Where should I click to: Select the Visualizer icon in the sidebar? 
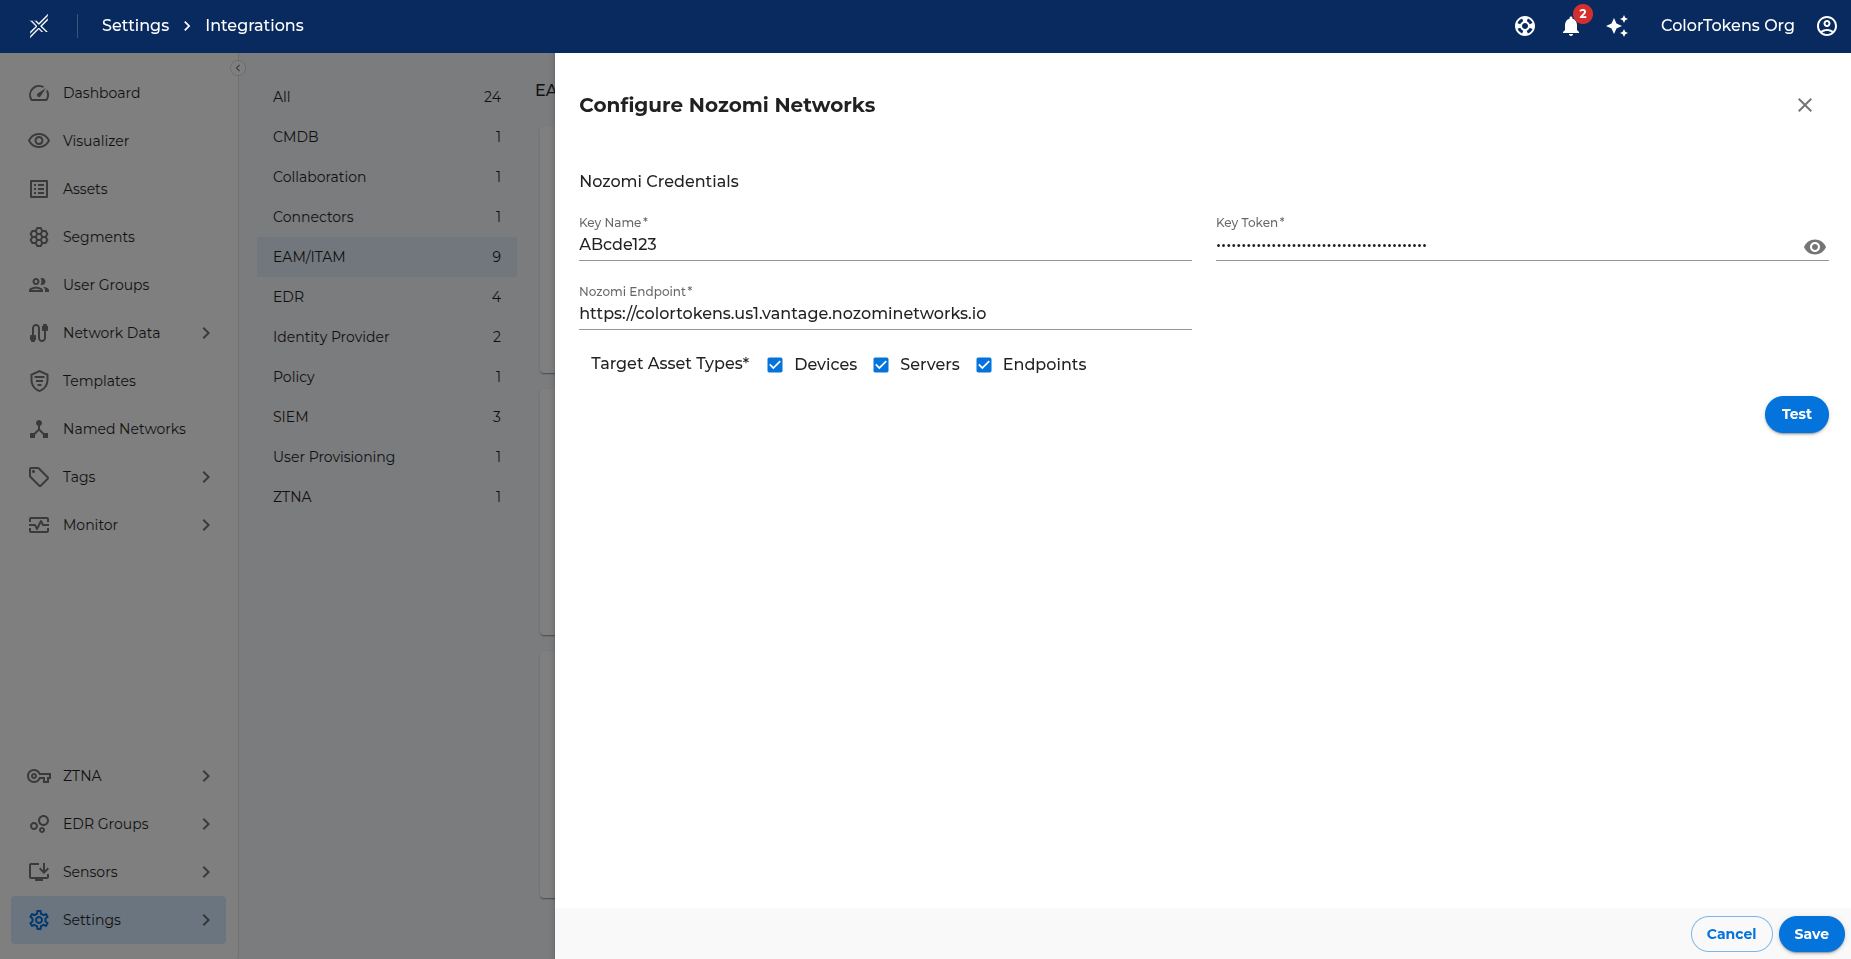pos(38,140)
